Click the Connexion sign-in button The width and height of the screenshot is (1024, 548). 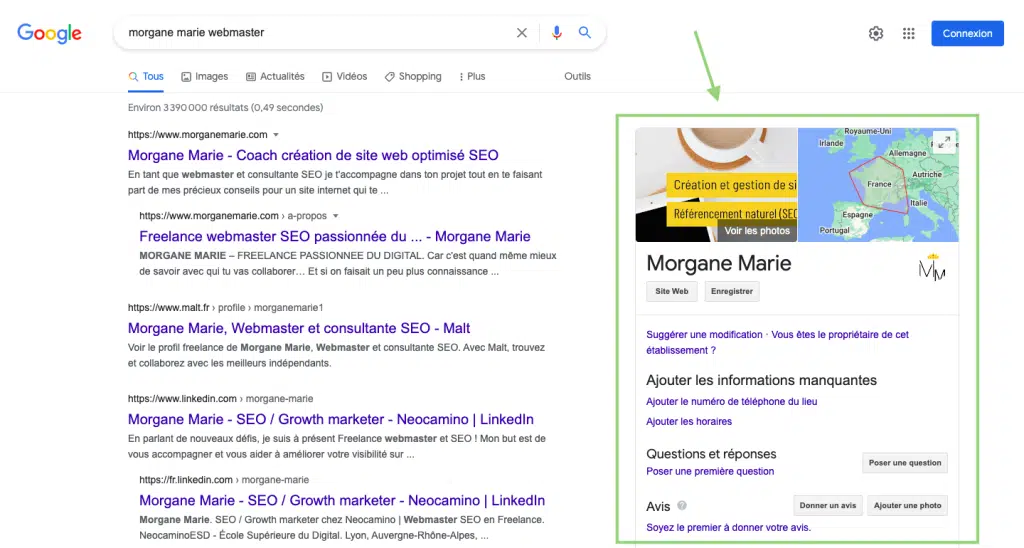coord(967,33)
